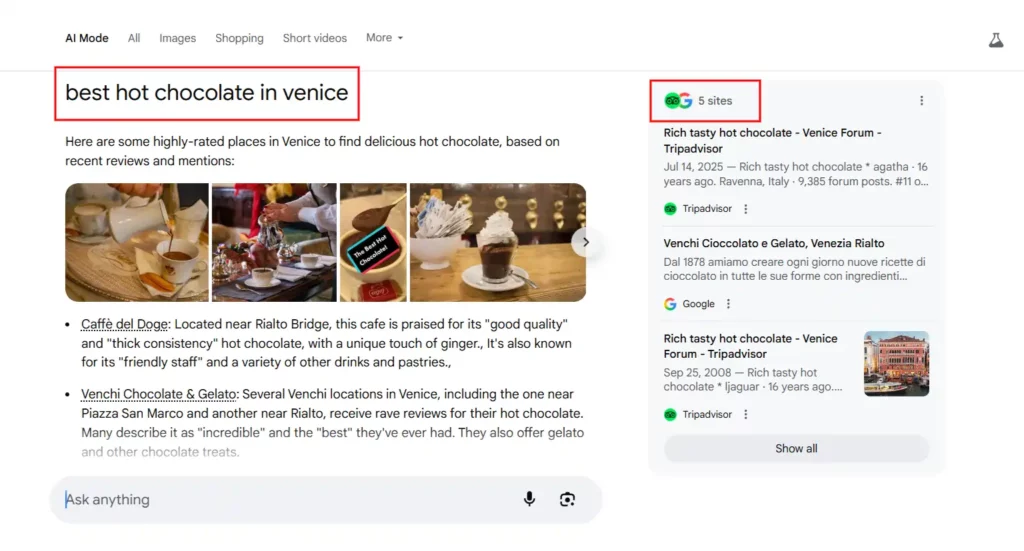The image size is (1024, 551).
Task: Open thumbnail of hot chocolate being poured
Action: (136, 242)
